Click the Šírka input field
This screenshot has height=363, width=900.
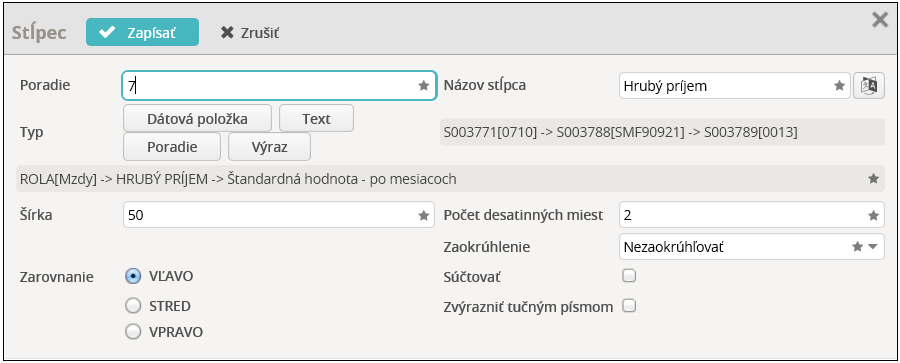coord(279,215)
